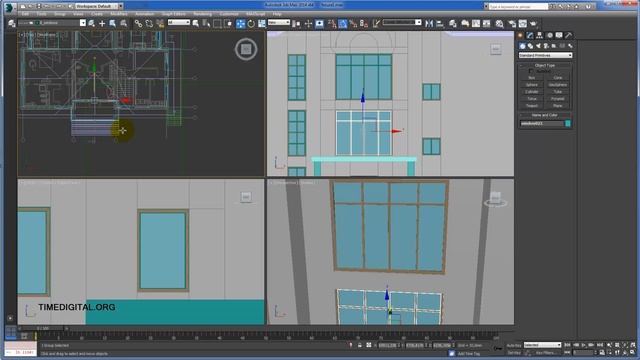The image size is (640, 360).
Task: Toggle the Angle Snap button
Action: pyautogui.click(x=342, y=23)
